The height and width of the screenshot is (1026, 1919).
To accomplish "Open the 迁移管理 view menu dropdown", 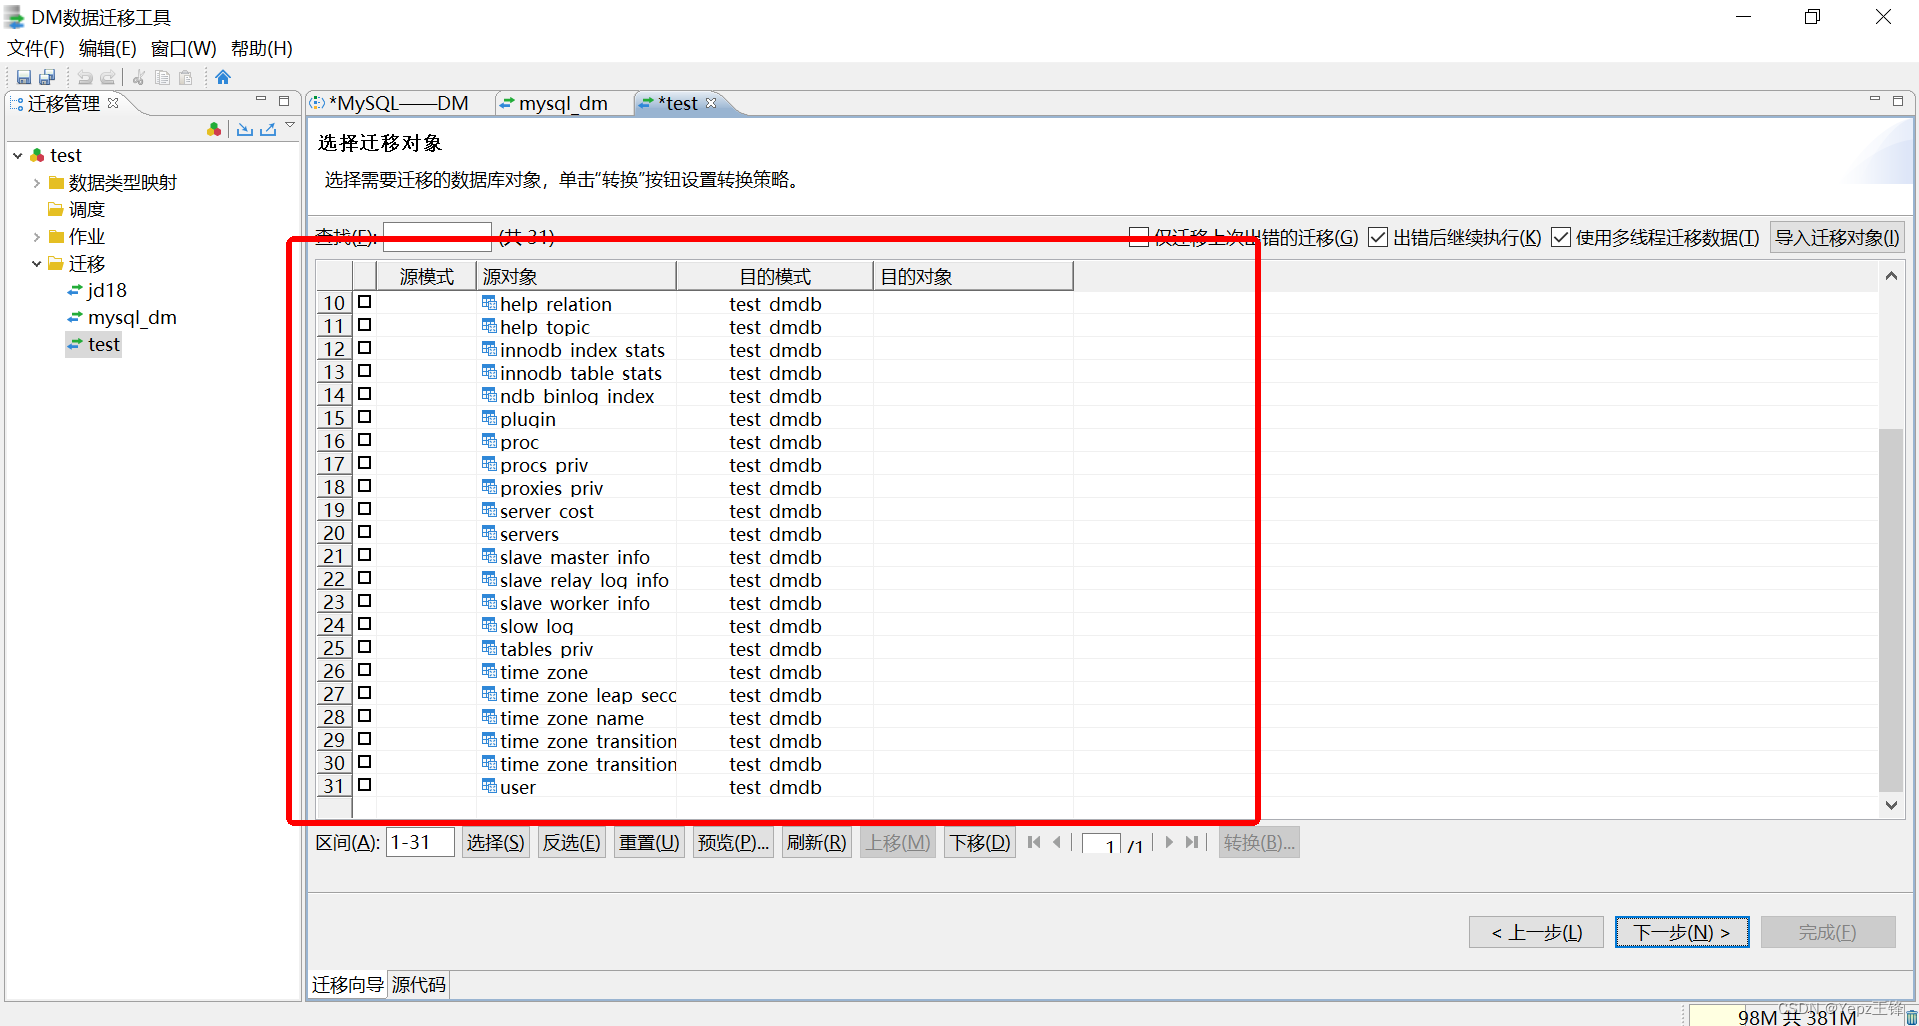I will click(290, 125).
